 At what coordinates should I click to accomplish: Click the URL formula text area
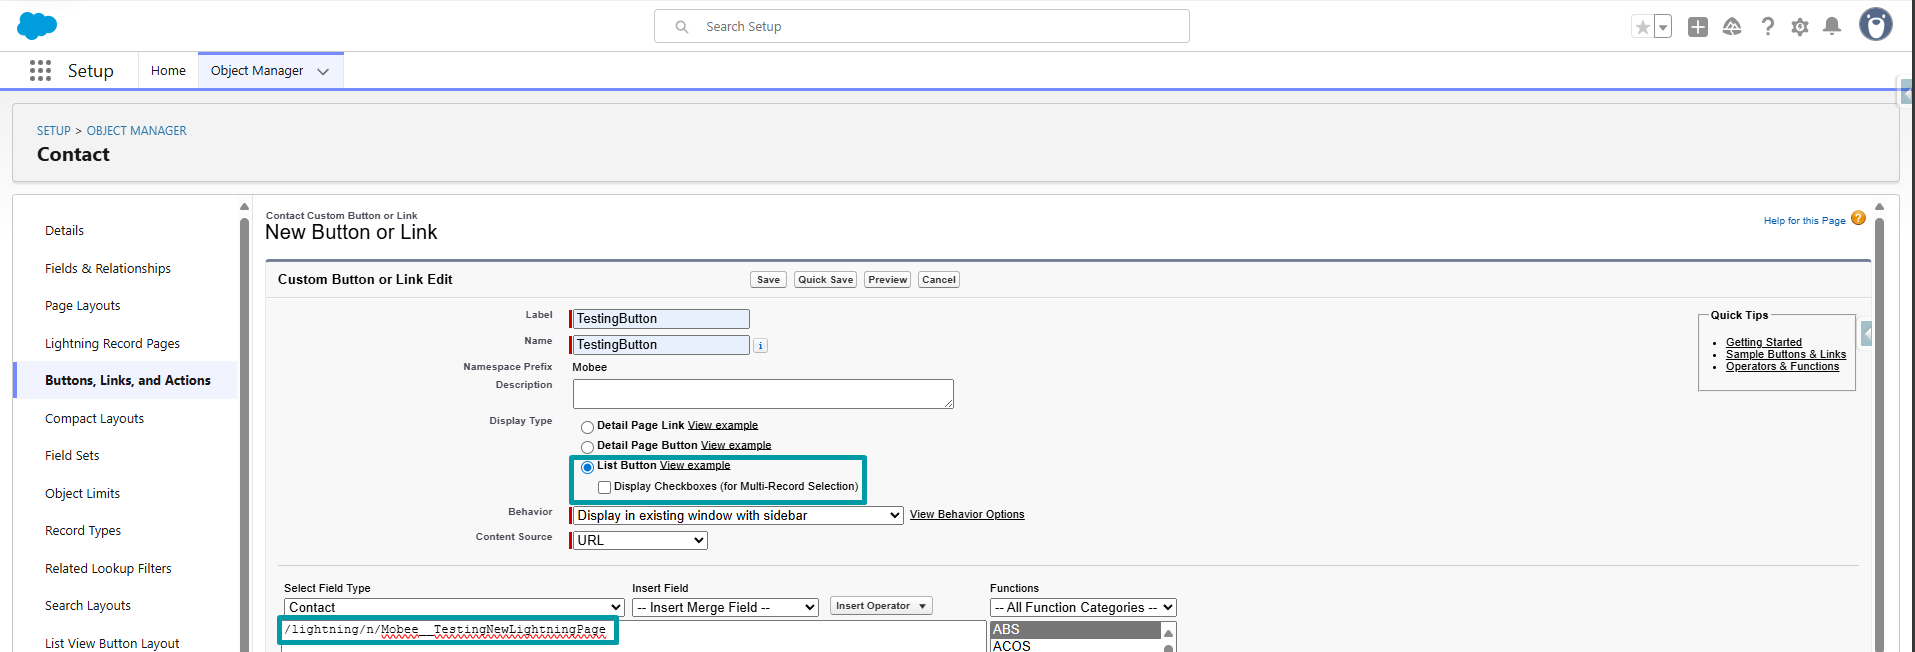pyautogui.click(x=634, y=636)
